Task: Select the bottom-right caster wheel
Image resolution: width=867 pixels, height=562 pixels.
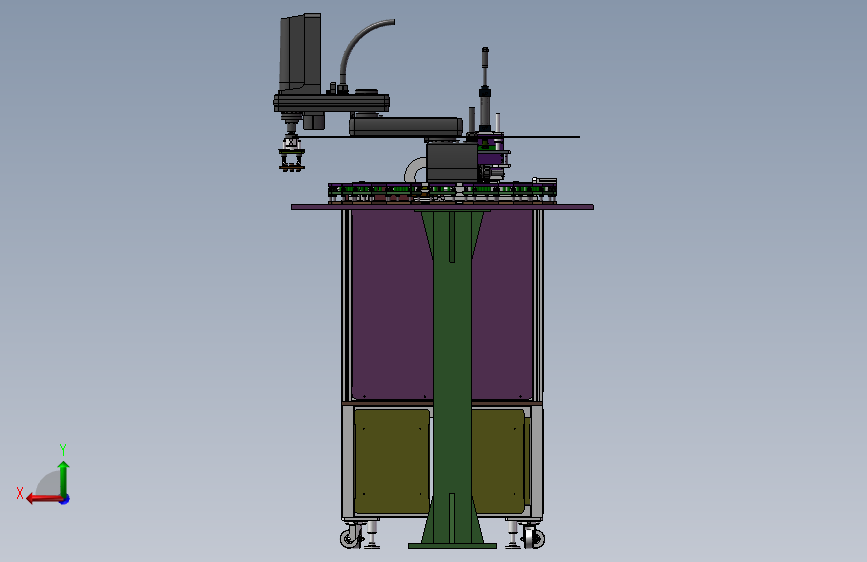Action: click(535, 537)
